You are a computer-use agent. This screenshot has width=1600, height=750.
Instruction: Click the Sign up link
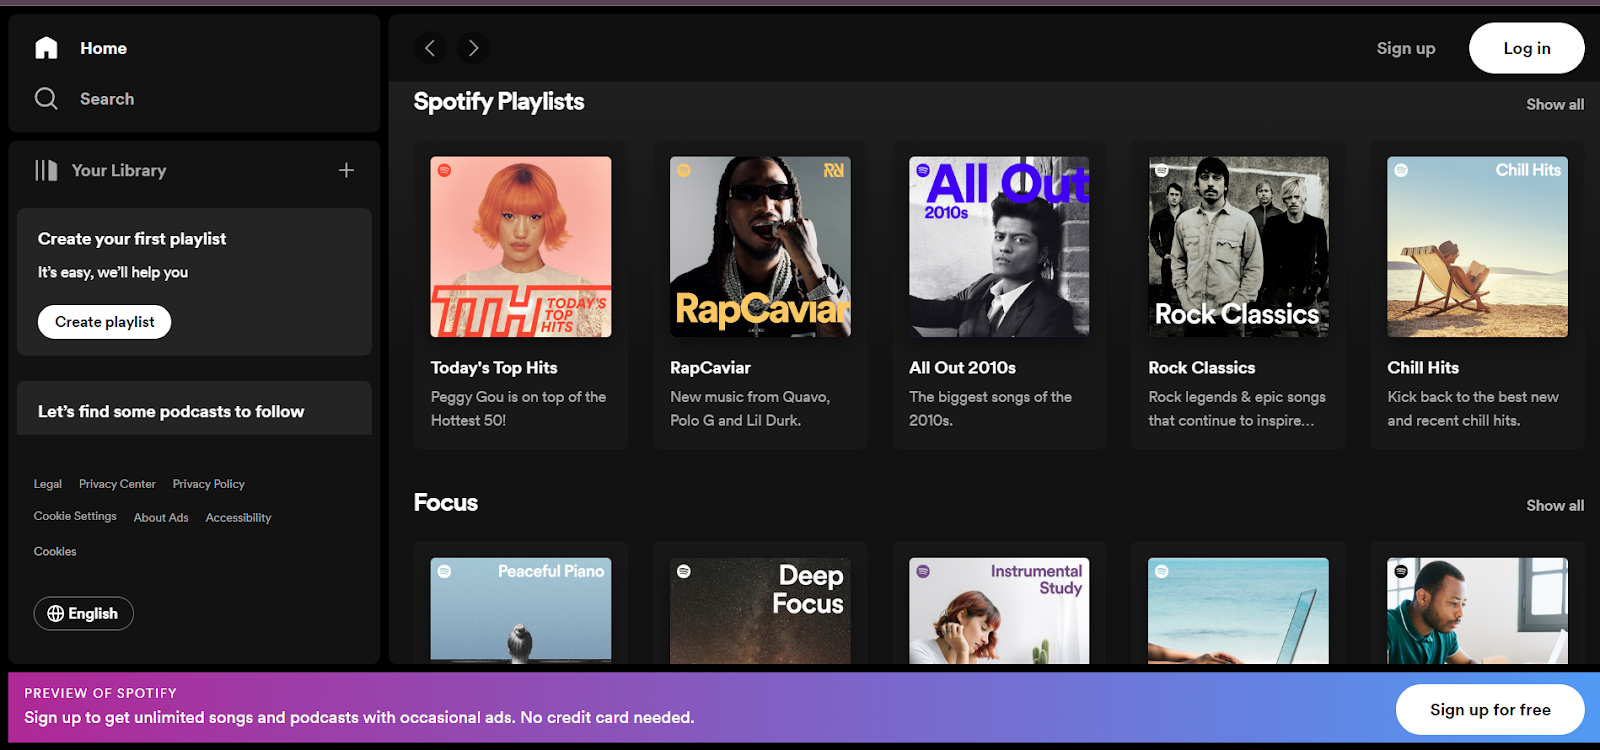1406,48
